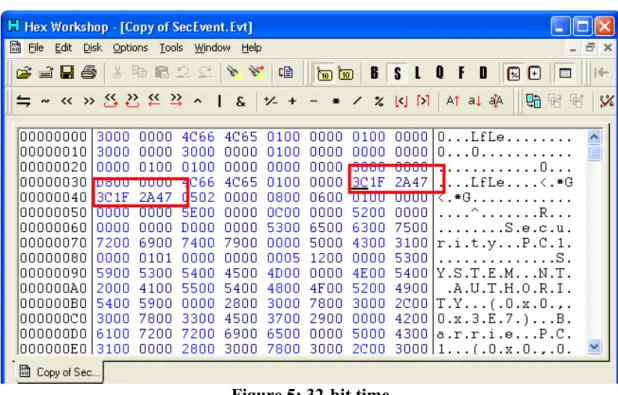Image resolution: width=618 pixels, height=395 pixels.
Task: Click the scroll up arrow in hex view
Action: (594, 137)
